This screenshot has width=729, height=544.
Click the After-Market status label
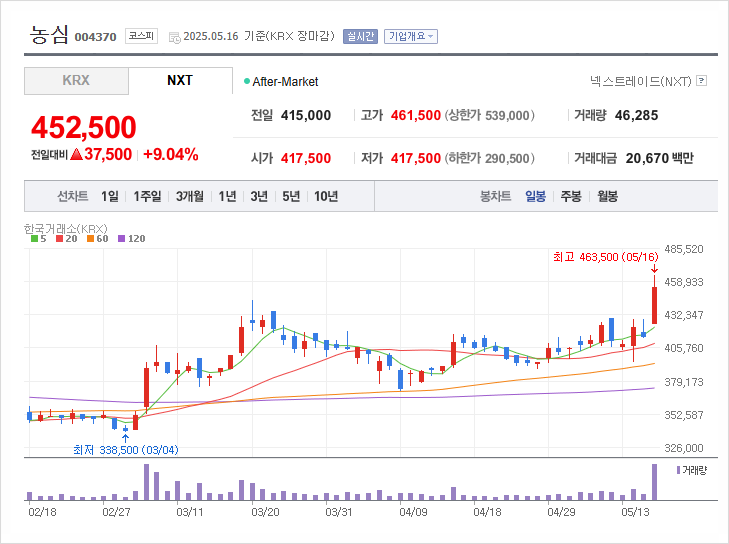pos(285,82)
